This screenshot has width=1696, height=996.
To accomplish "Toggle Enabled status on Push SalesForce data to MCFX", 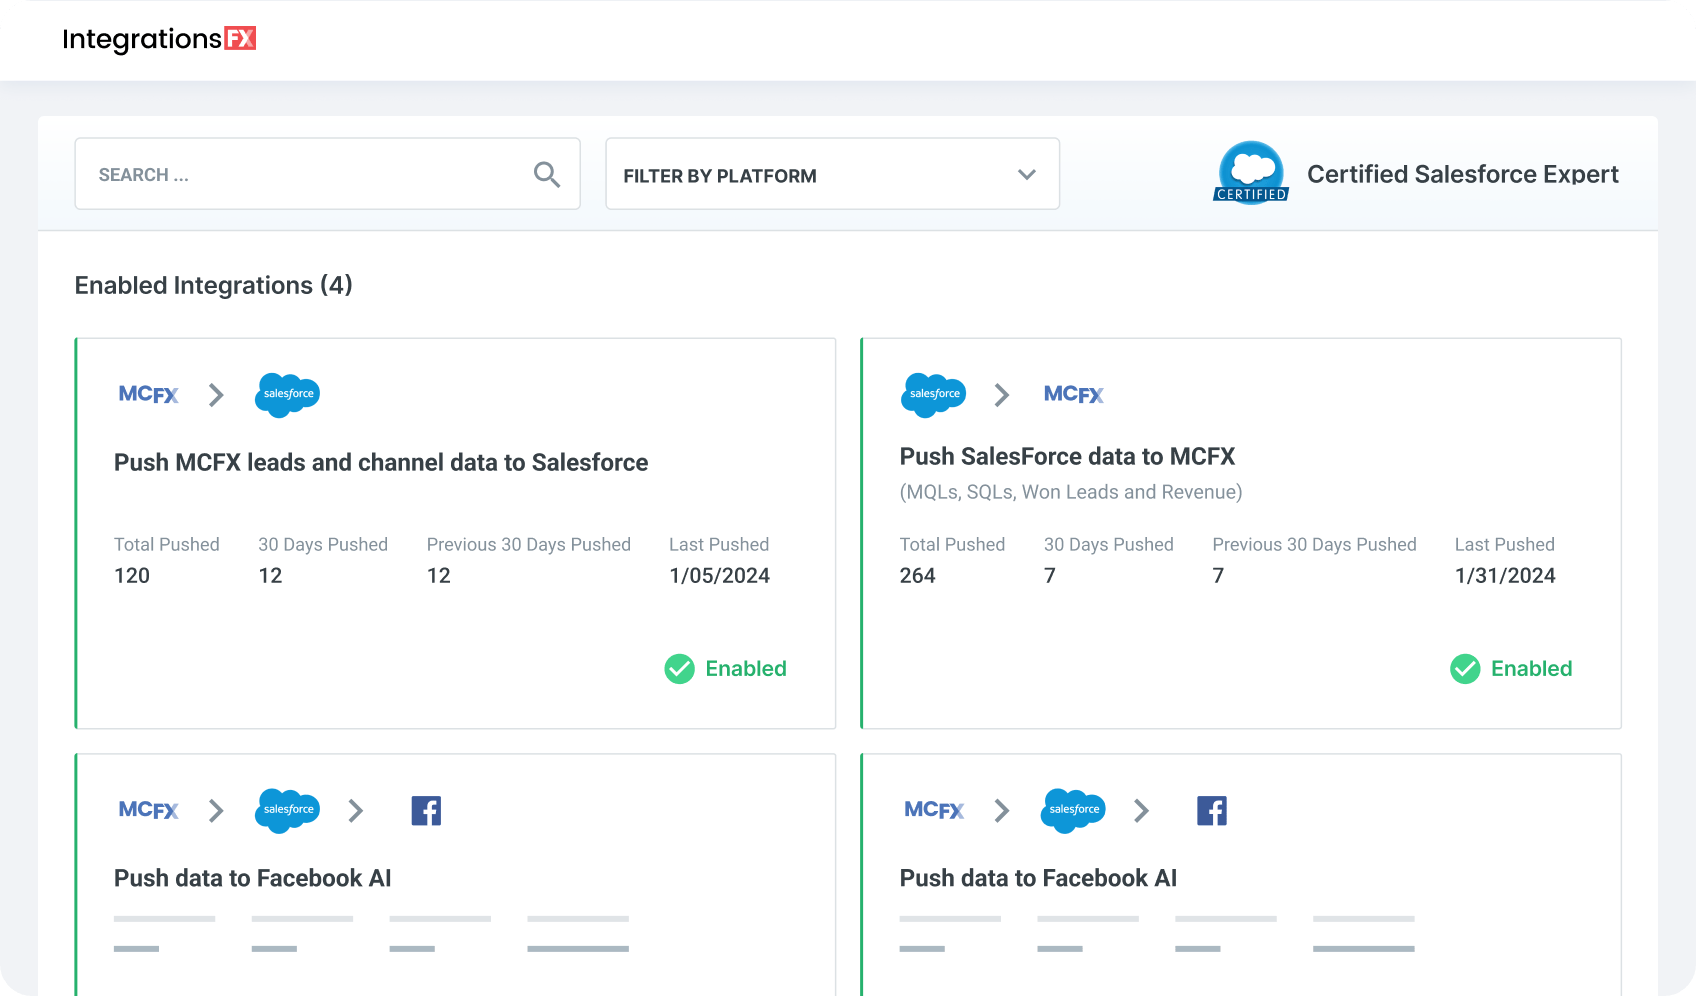I will (1511, 668).
